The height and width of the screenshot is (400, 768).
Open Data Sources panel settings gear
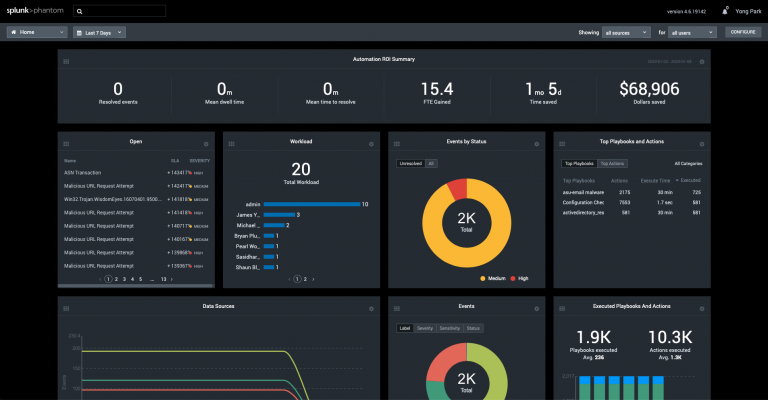click(371, 308)
